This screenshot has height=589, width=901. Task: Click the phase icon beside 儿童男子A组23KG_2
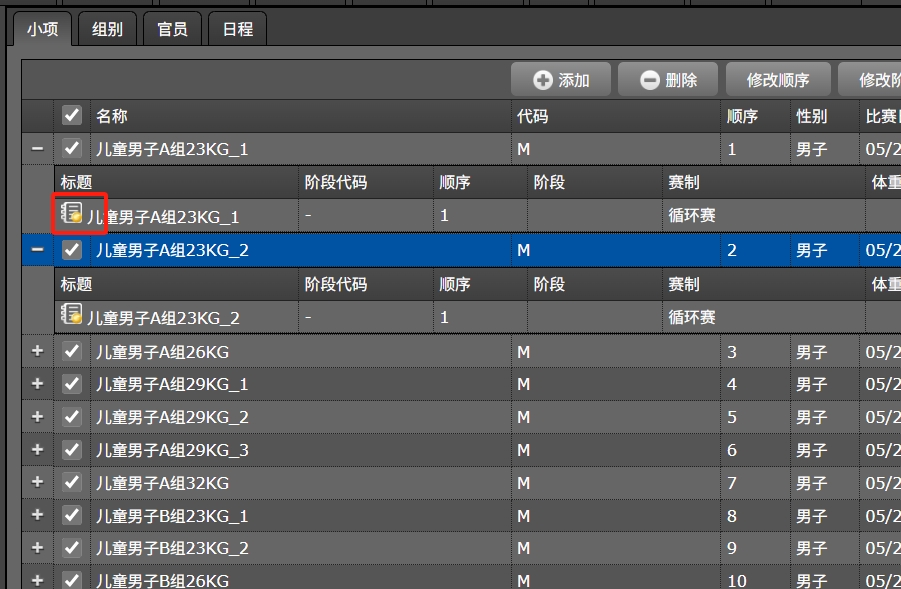[x=72, y=315]
